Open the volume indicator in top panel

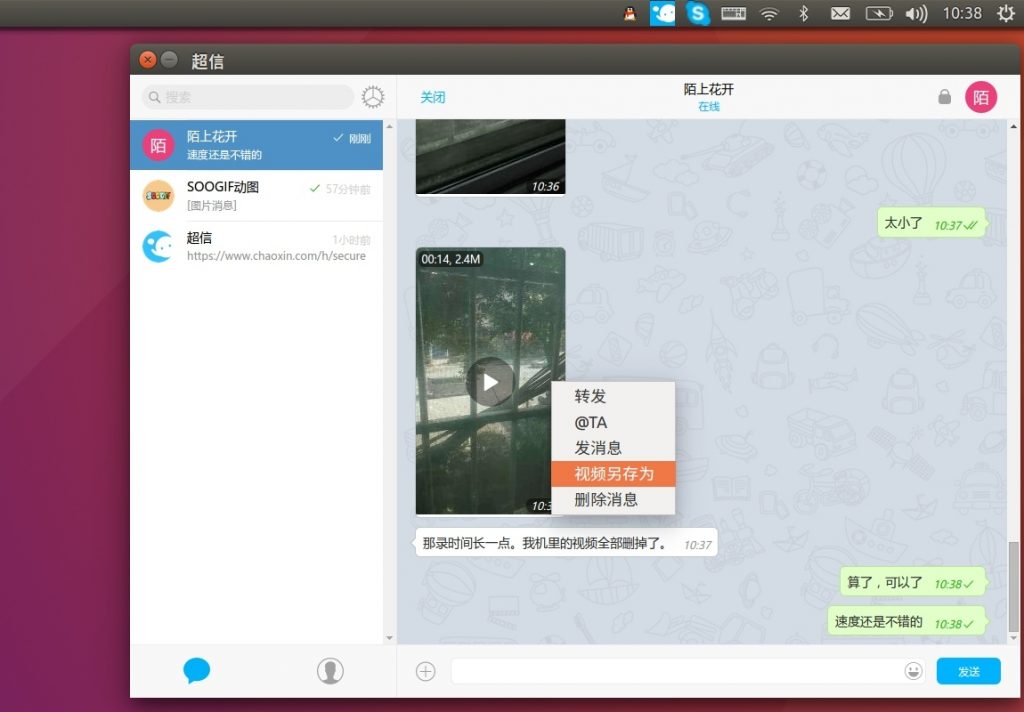pyautogui.click(x=915, y=13)
